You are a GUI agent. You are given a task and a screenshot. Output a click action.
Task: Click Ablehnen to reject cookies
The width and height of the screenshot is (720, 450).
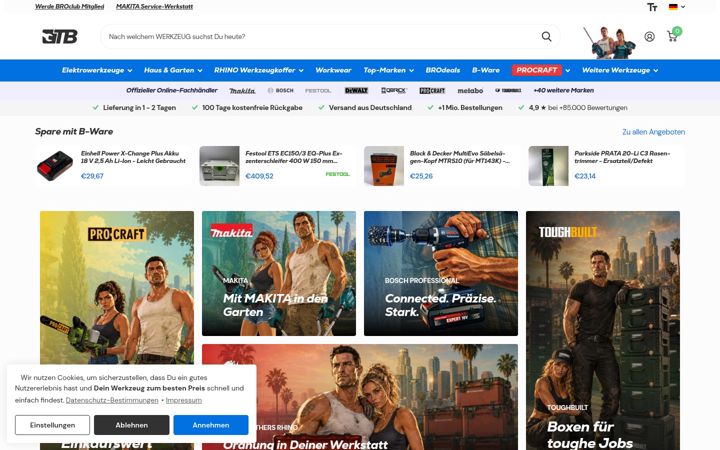[x=132, y=425]
